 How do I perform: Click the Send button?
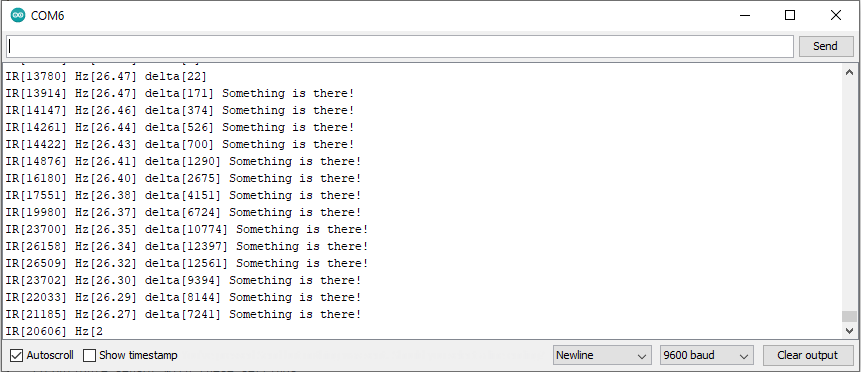pos(825,46)
